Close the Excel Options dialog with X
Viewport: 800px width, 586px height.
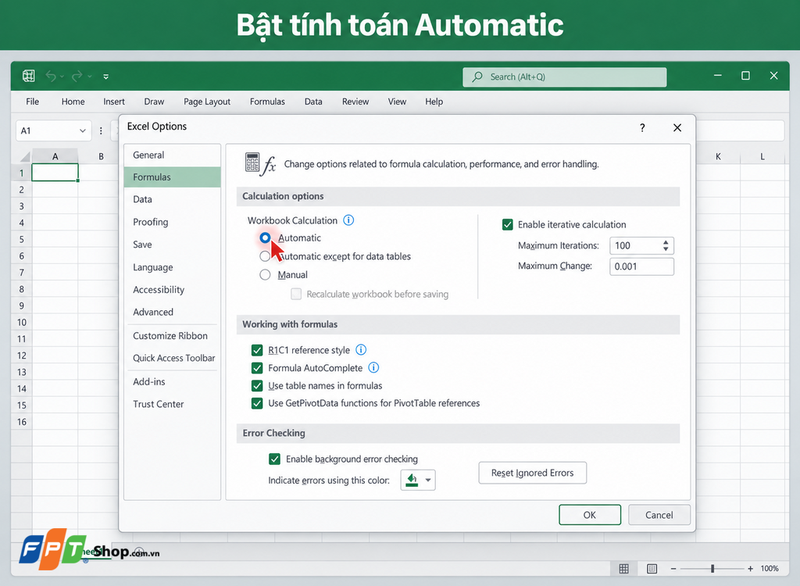click(x=677, y=128)
